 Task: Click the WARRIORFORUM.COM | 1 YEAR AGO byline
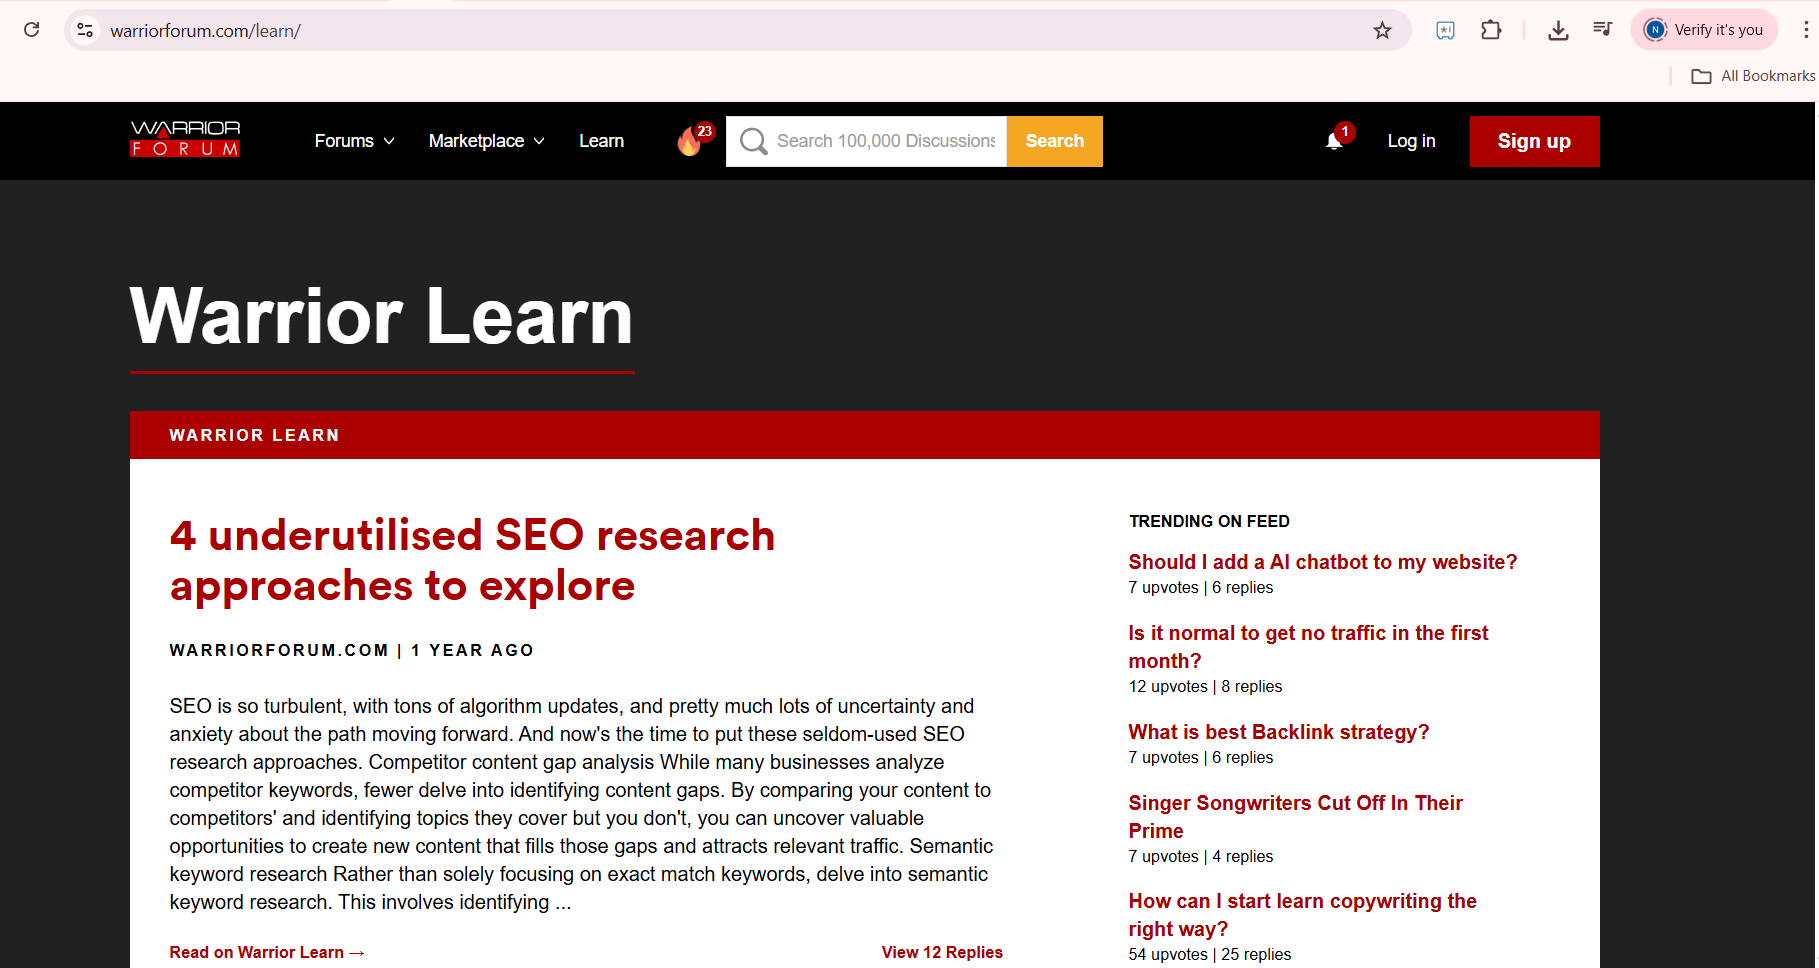(x=351, y=650)
